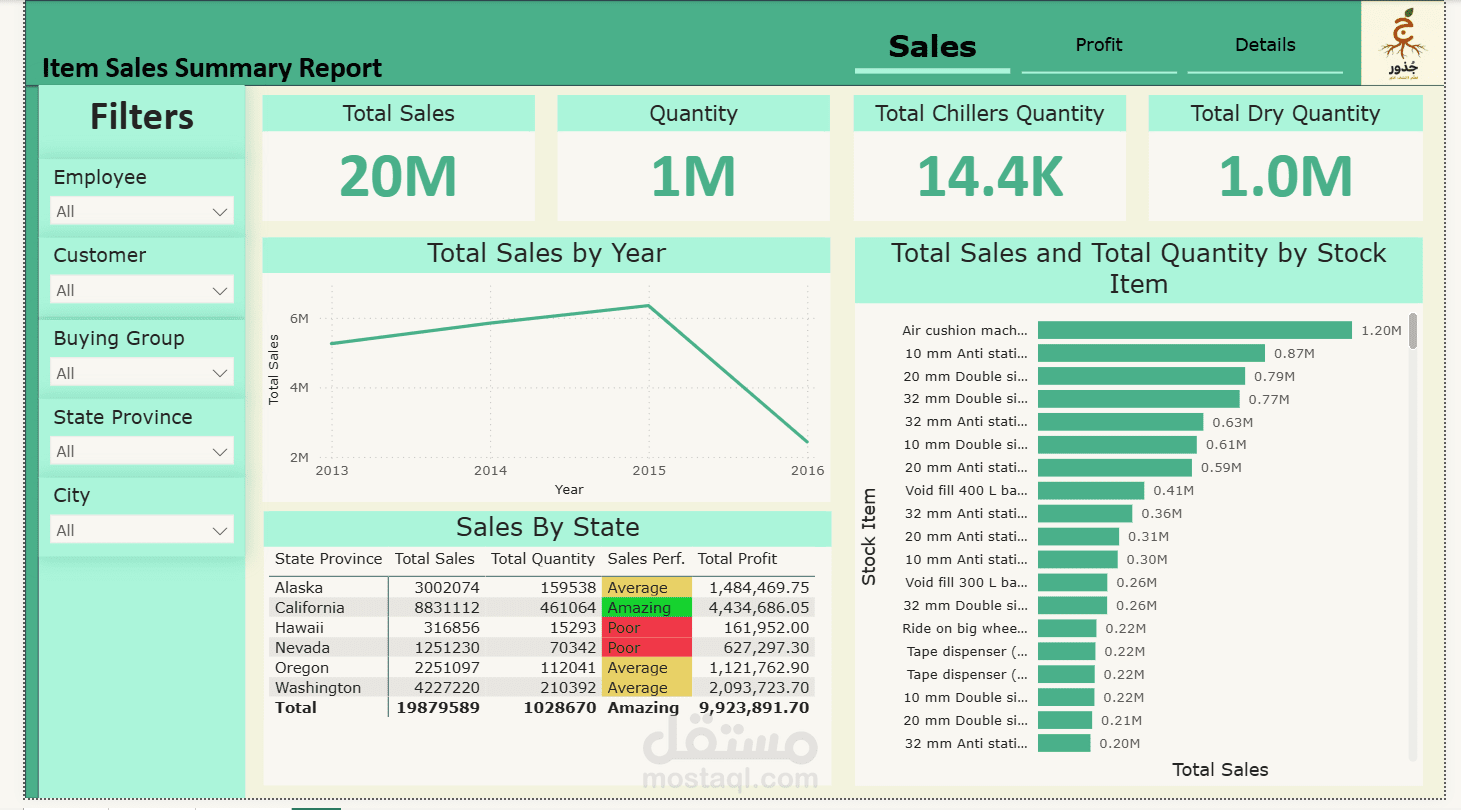1461x810 pixels.
Task: Expand the State Province filter dropdown
Action: [141, 451]
